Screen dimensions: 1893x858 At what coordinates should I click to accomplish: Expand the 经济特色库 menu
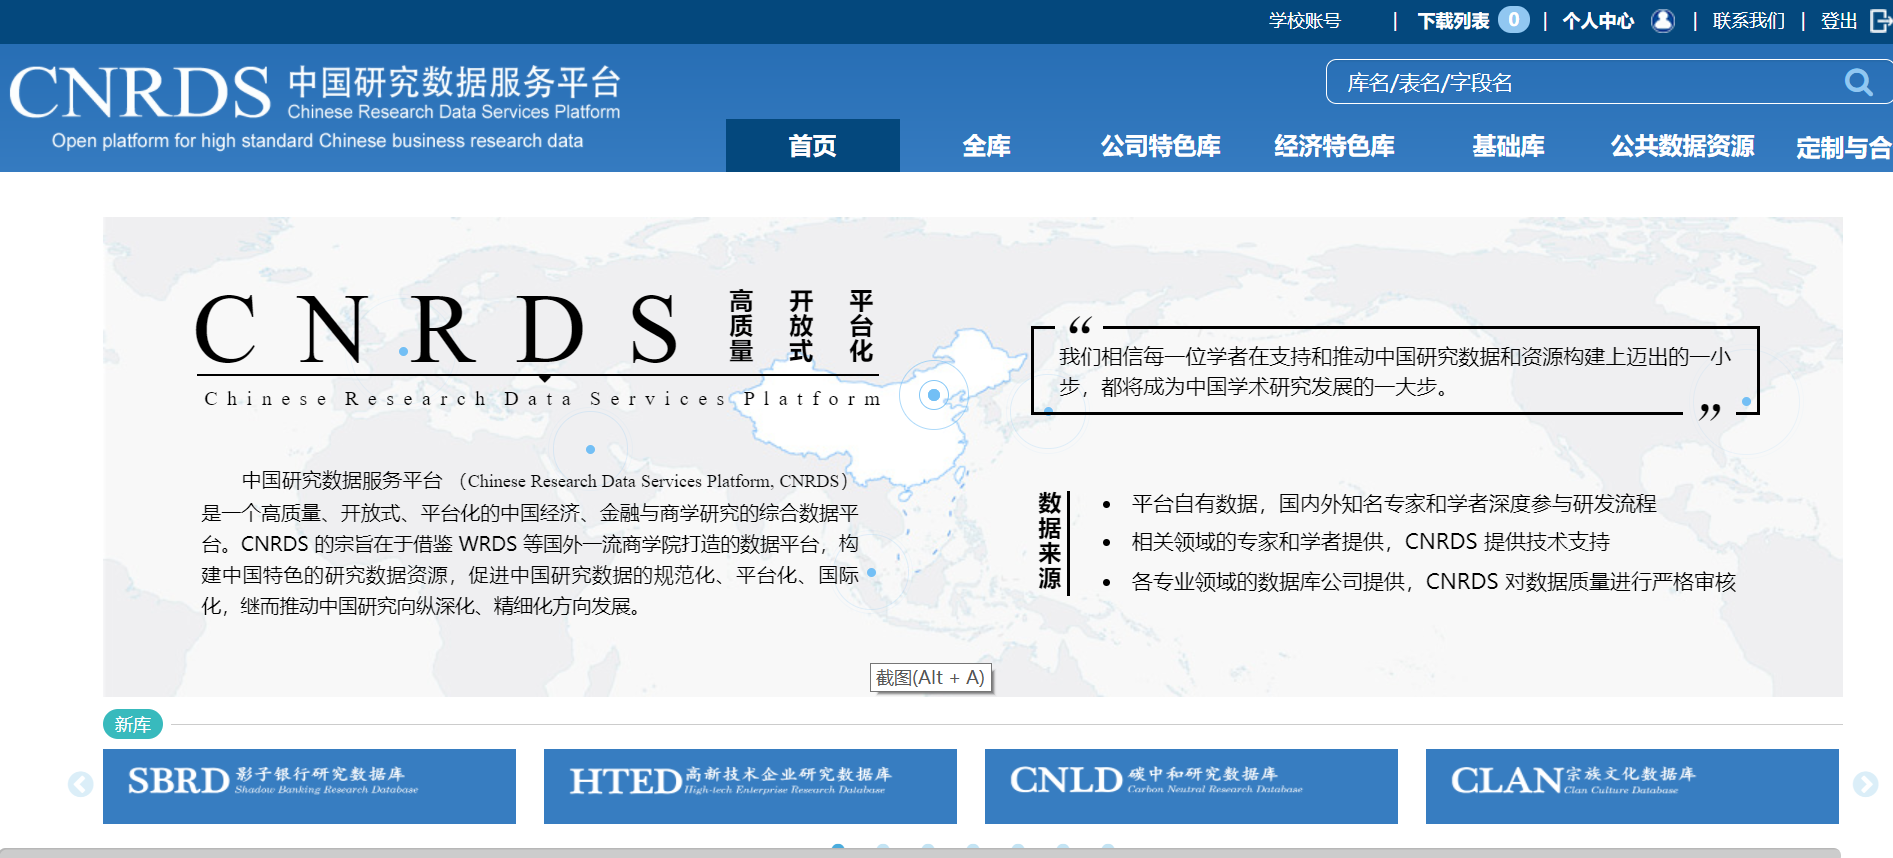click(x=1334, y=146)
